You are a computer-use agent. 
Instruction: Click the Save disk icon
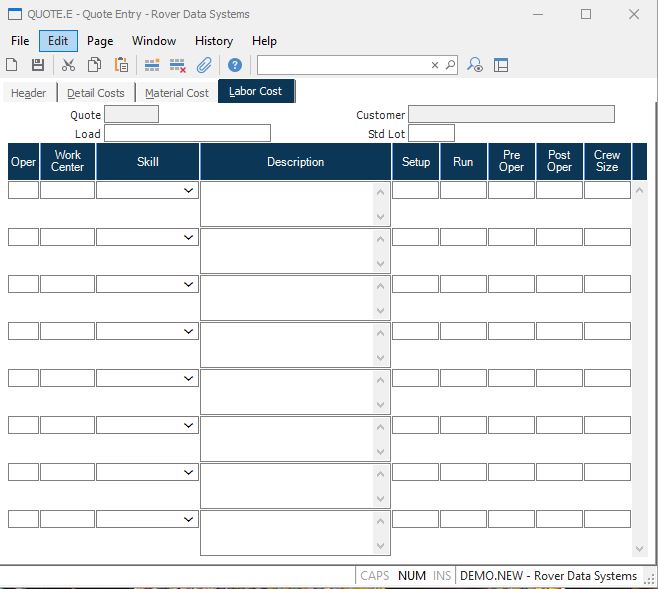click(38, 65)
